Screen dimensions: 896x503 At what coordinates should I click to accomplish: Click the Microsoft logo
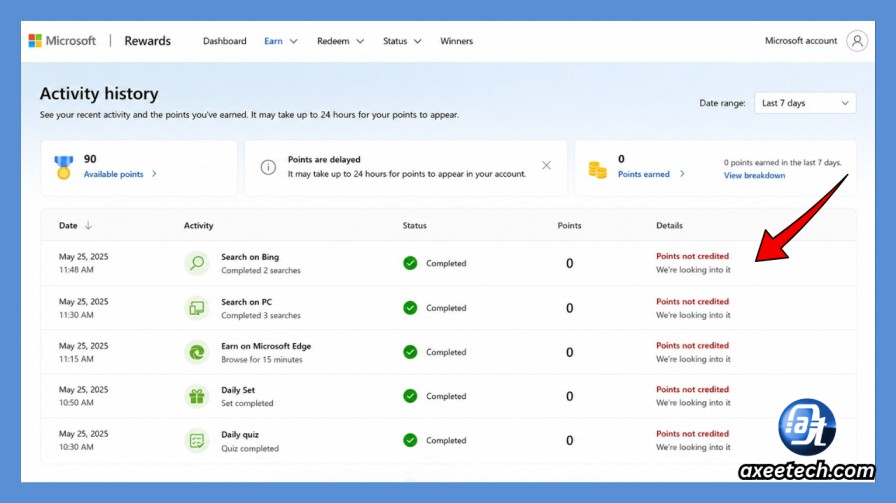pos(62,41)
